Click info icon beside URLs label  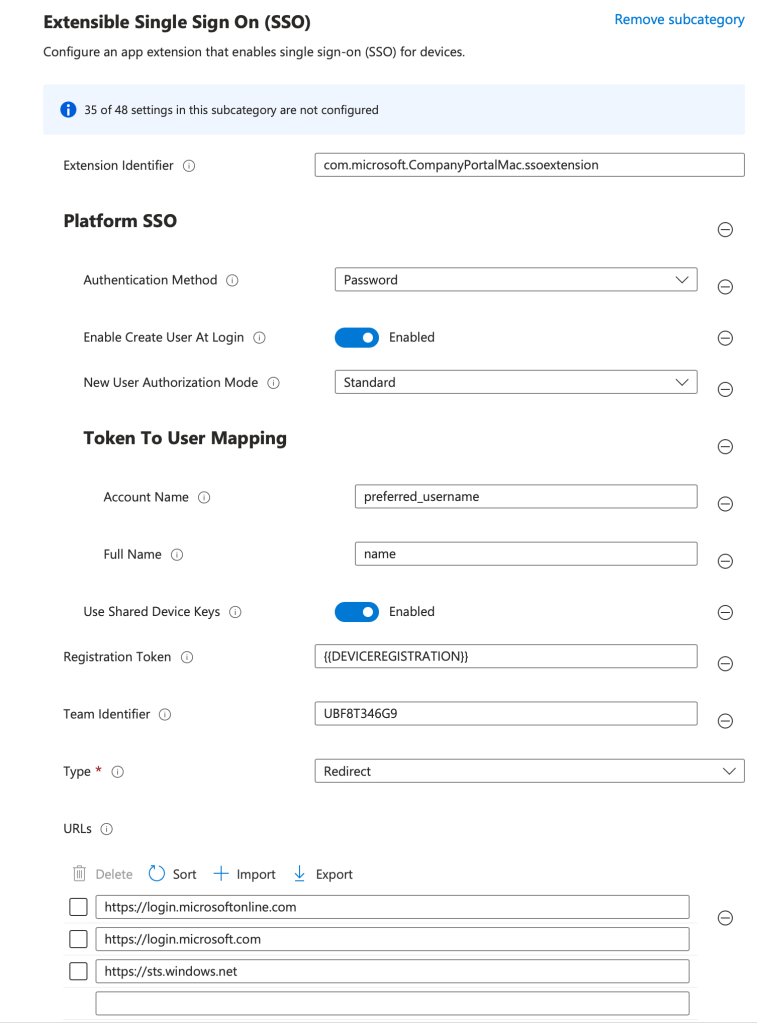pyautogui.click(x=107, y=829)
